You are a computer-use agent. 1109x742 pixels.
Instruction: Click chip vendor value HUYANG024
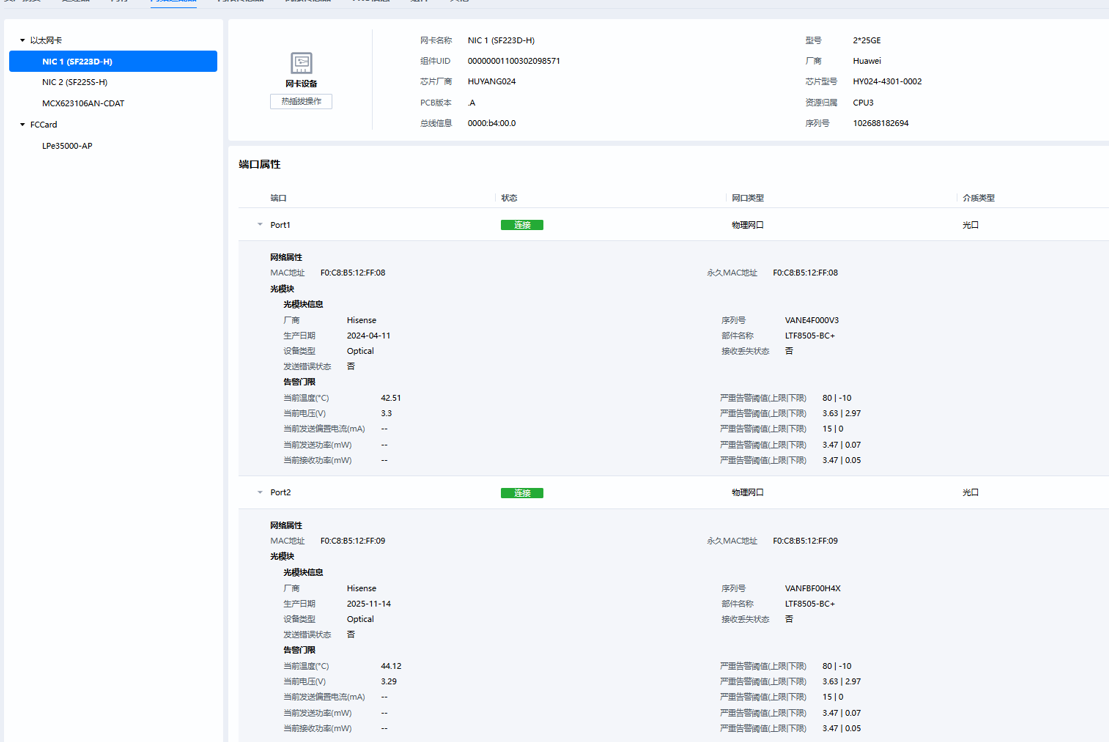pos(492,81)
